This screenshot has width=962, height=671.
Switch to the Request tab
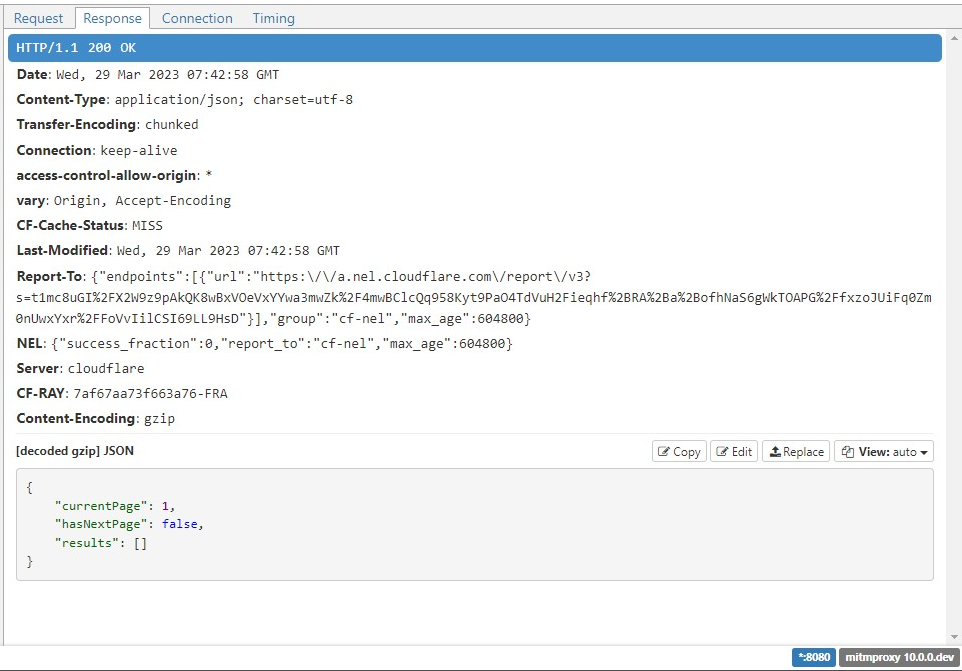click(x=38, y=18)
